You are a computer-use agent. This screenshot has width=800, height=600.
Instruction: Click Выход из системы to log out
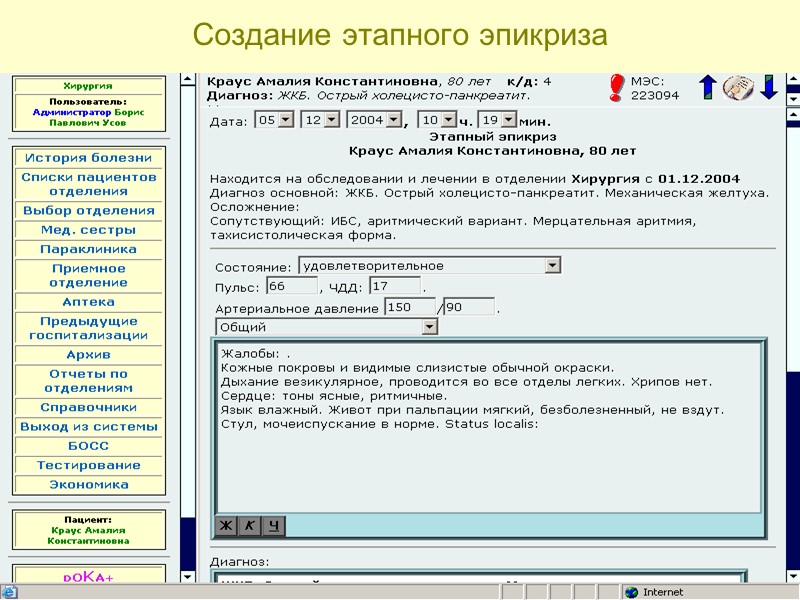click(x=89, y=427)
